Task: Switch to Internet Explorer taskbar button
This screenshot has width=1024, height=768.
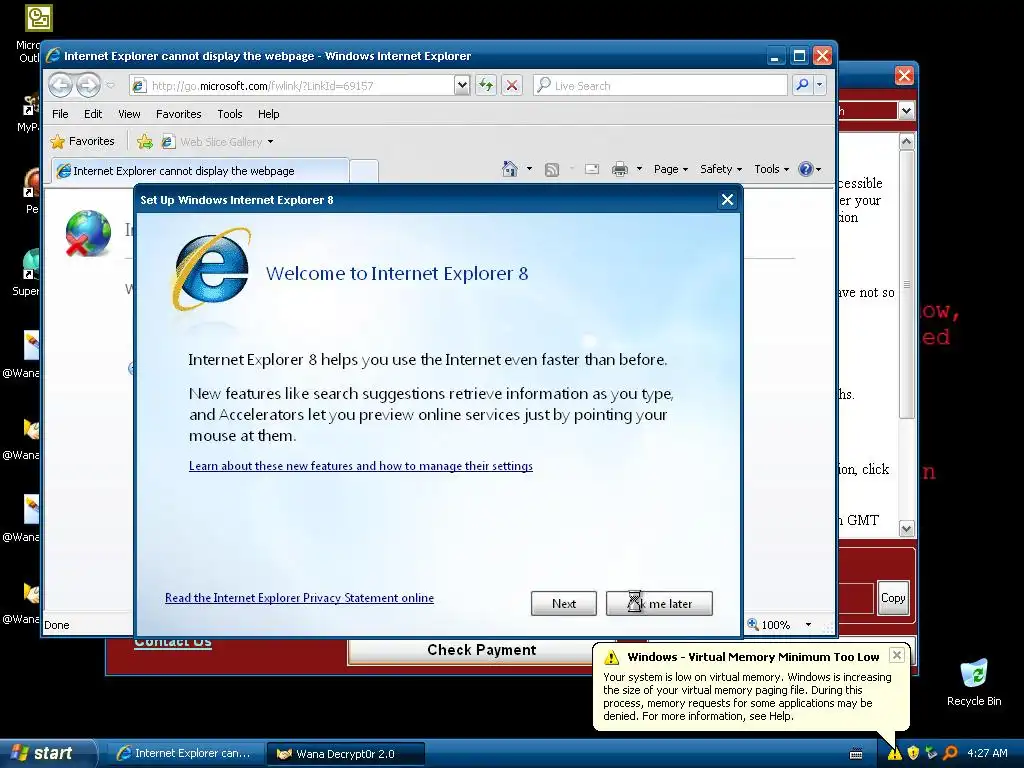Action: coord(185,753)
